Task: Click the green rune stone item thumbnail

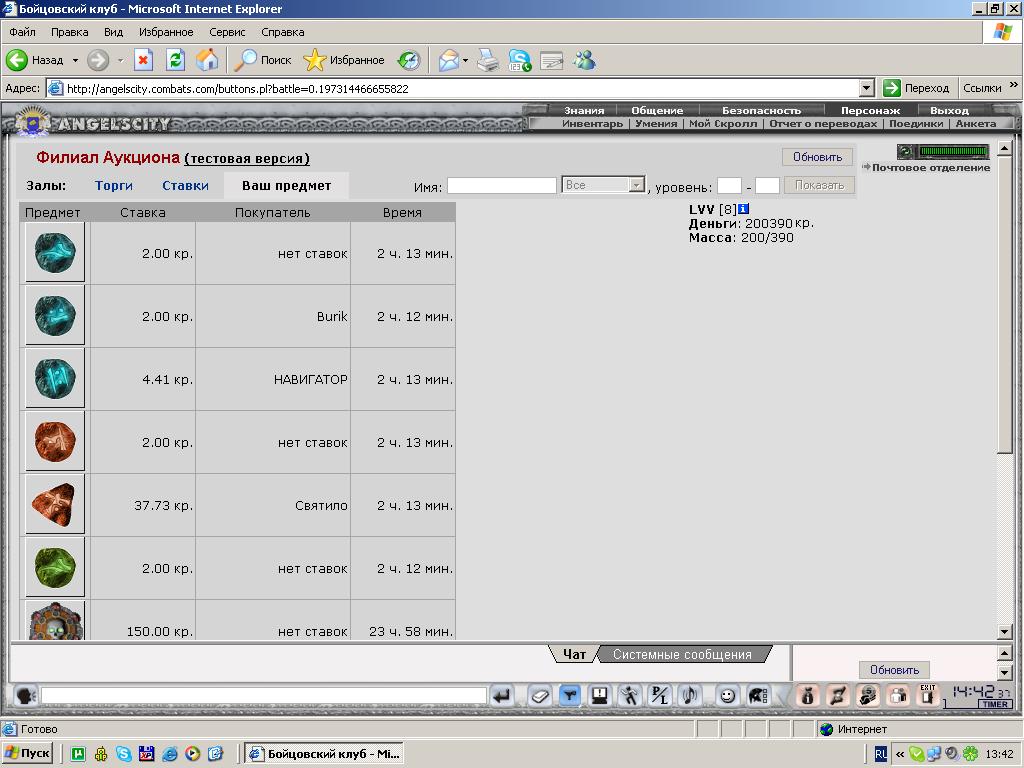Action: 55,567
